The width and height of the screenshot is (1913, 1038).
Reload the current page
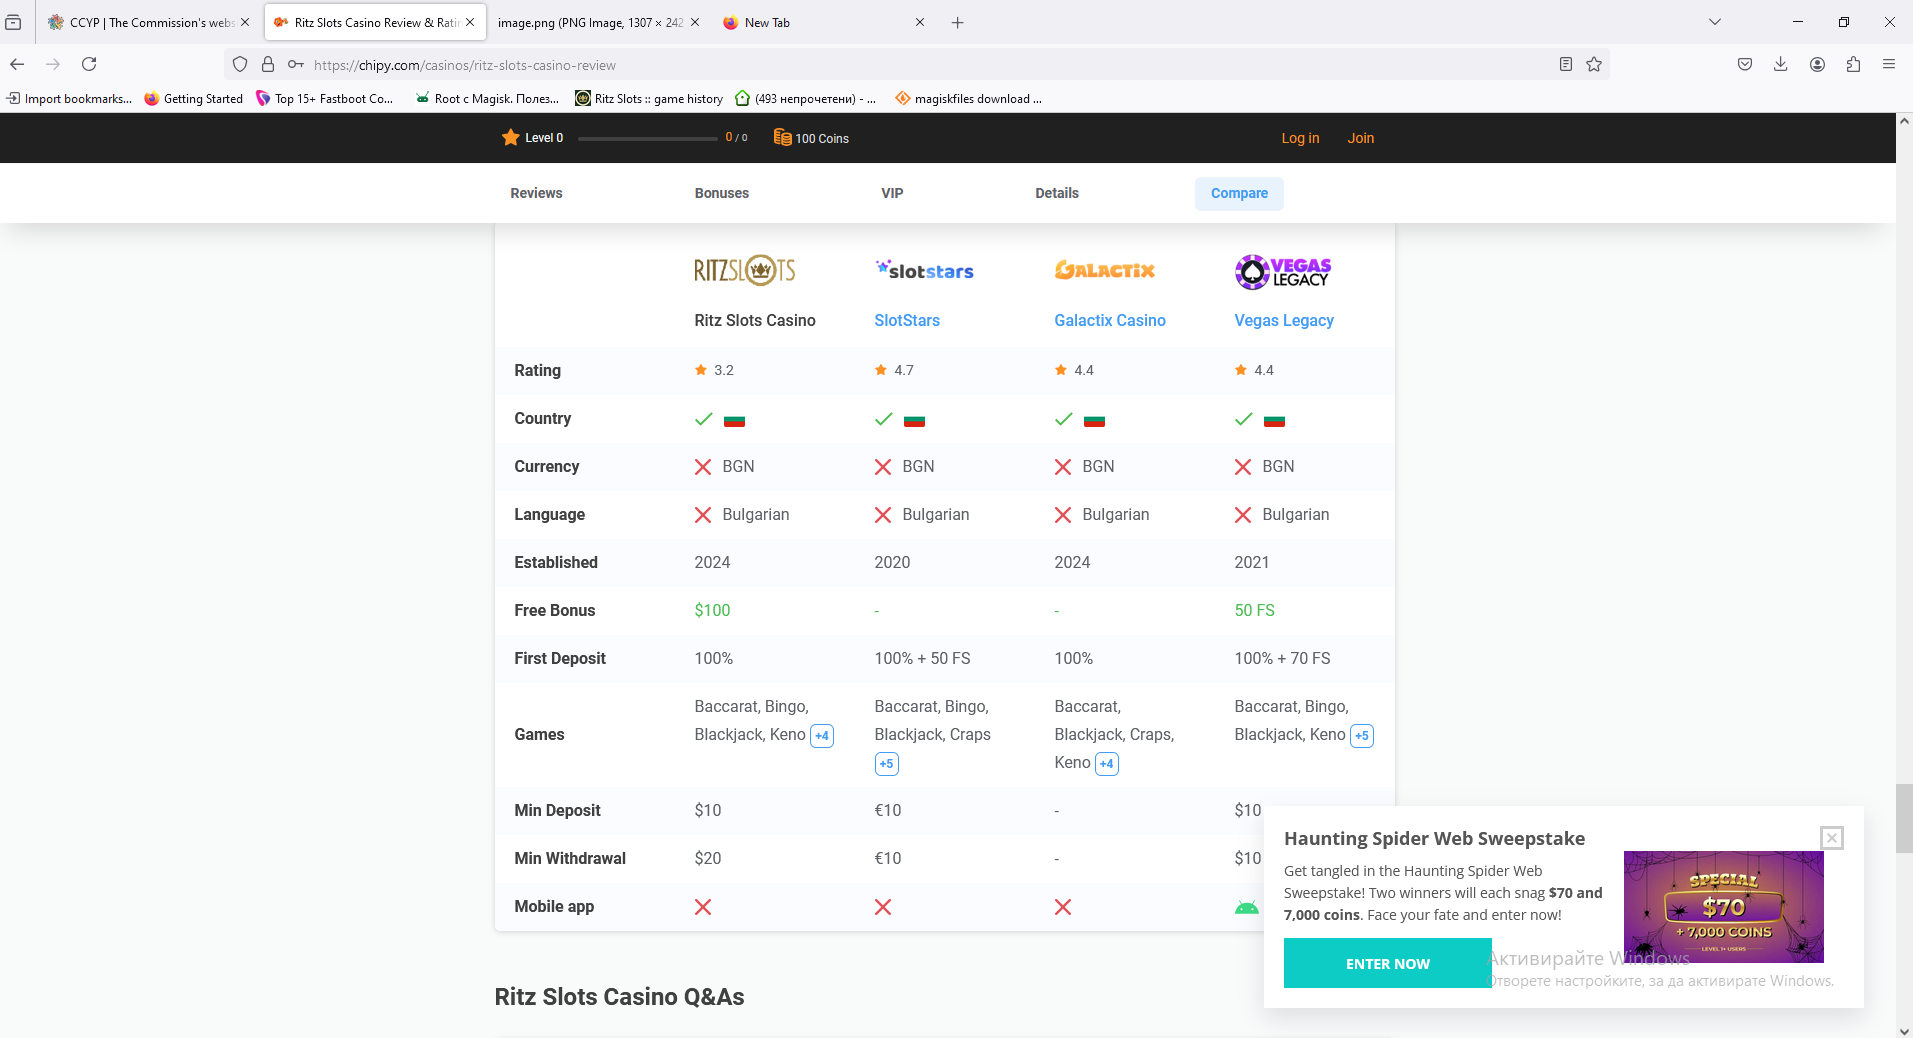pyautogui.click(x=89, y=64)
